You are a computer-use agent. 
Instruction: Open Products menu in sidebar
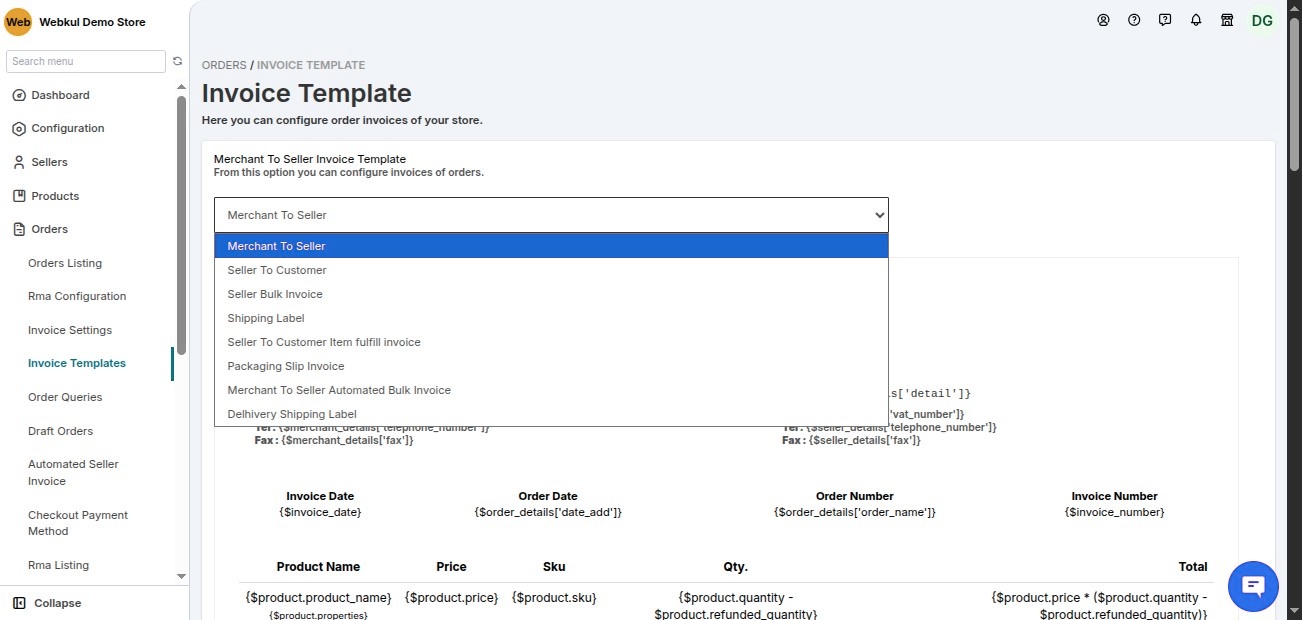tap(55, 196)
